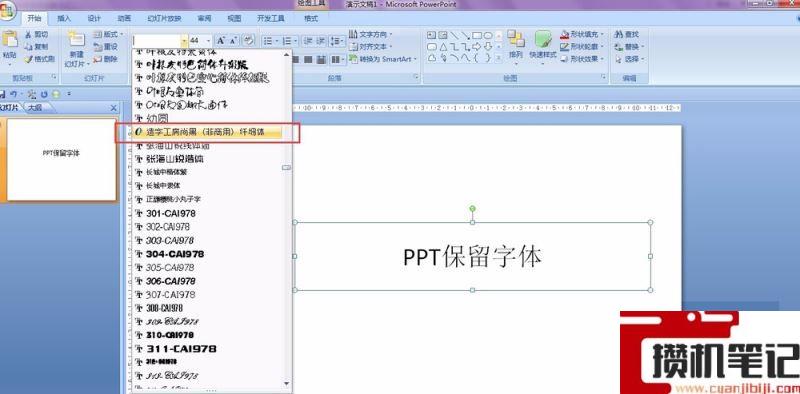The height and width of the screenshot is (394, 800).
Task: Click the Paste clipboard icon
Action: coord(10,39)
